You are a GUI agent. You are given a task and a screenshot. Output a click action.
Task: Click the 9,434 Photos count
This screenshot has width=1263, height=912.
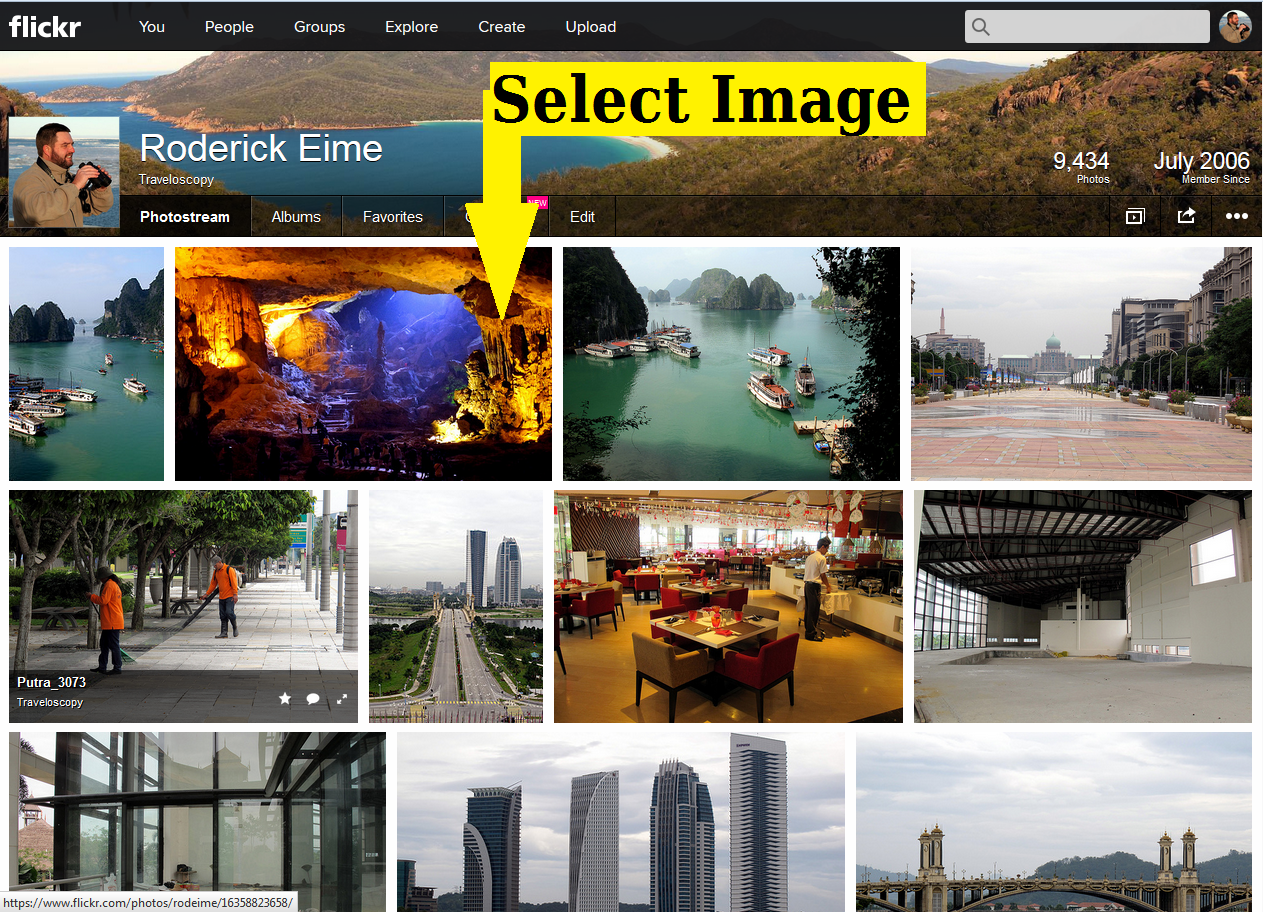point(1081,166)
